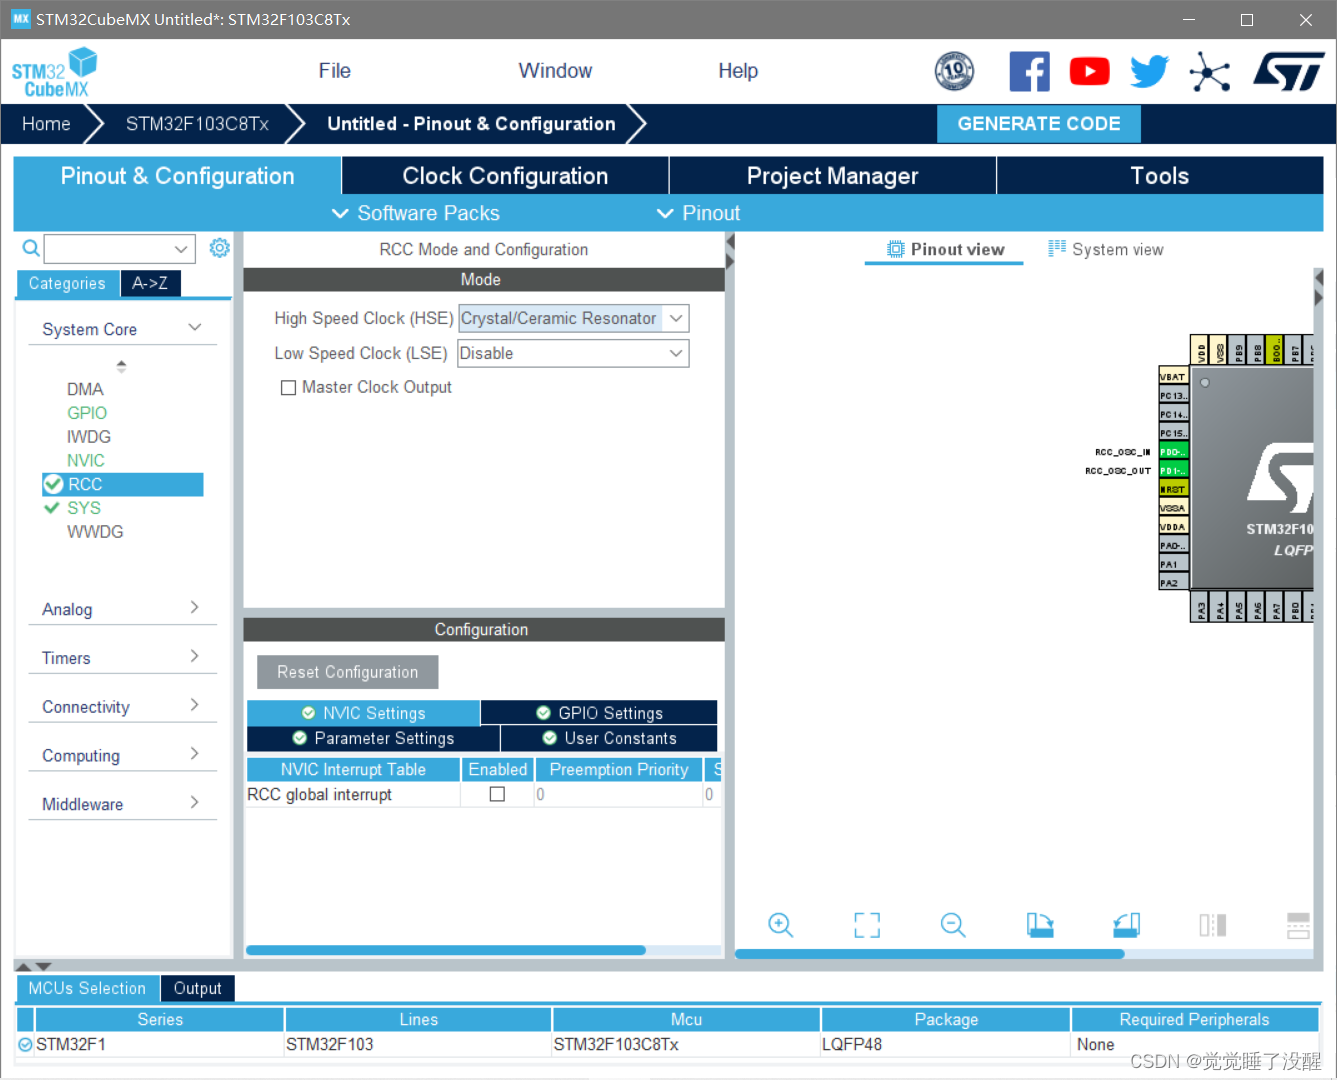The height and width of the screenshot is (1080, 1337).
Task: Open the File menu
Action: 334,71
